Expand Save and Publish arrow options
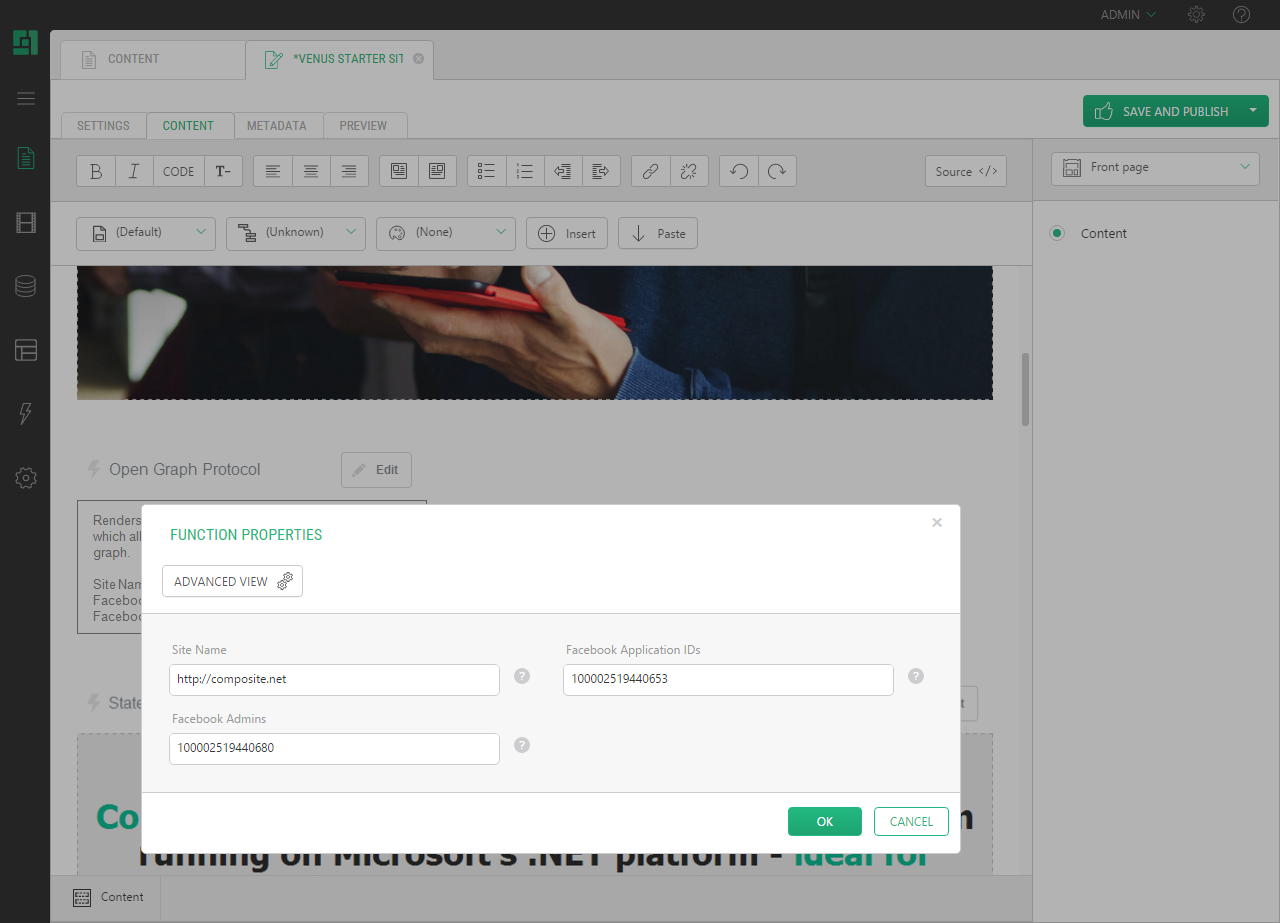Viewport: 1280px width, 923px height. point(1253,111)
